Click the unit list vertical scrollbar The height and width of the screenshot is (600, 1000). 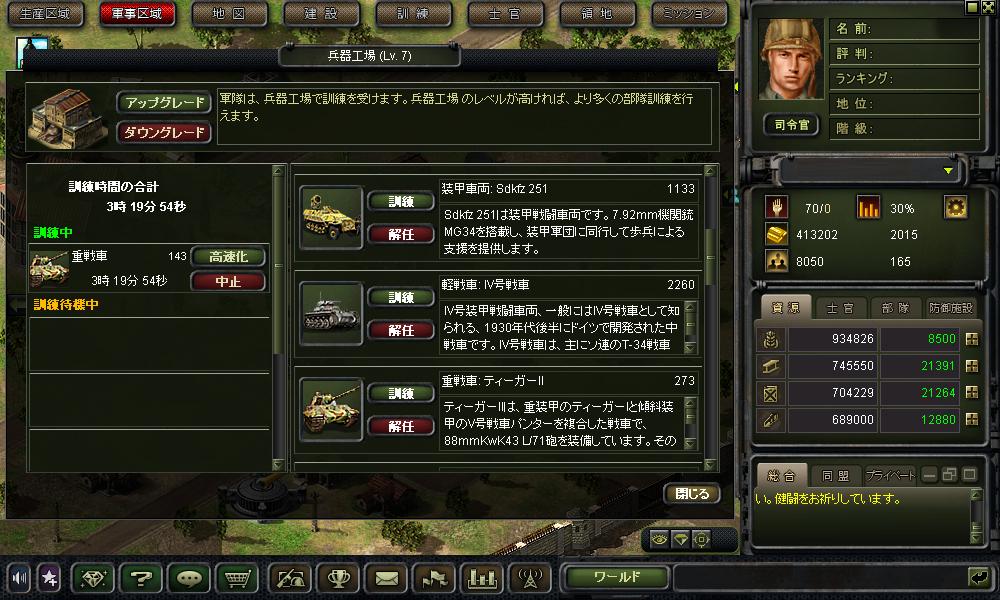(710, 317)
